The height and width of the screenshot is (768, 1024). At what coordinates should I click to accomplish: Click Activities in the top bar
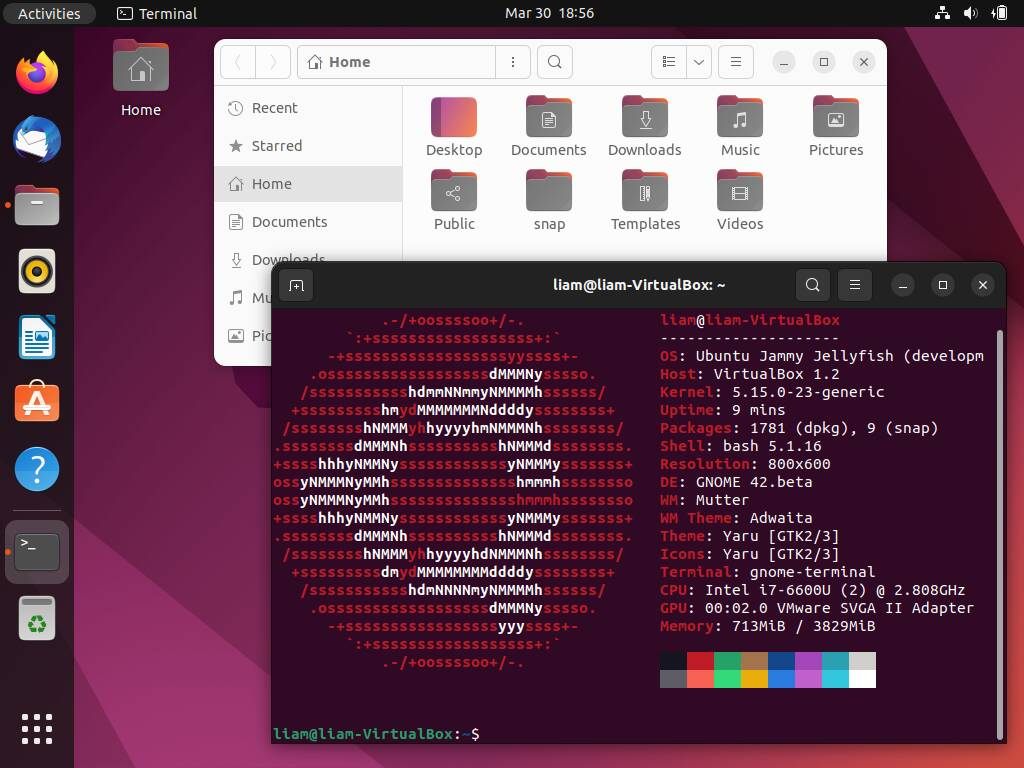tap(49, 13)
